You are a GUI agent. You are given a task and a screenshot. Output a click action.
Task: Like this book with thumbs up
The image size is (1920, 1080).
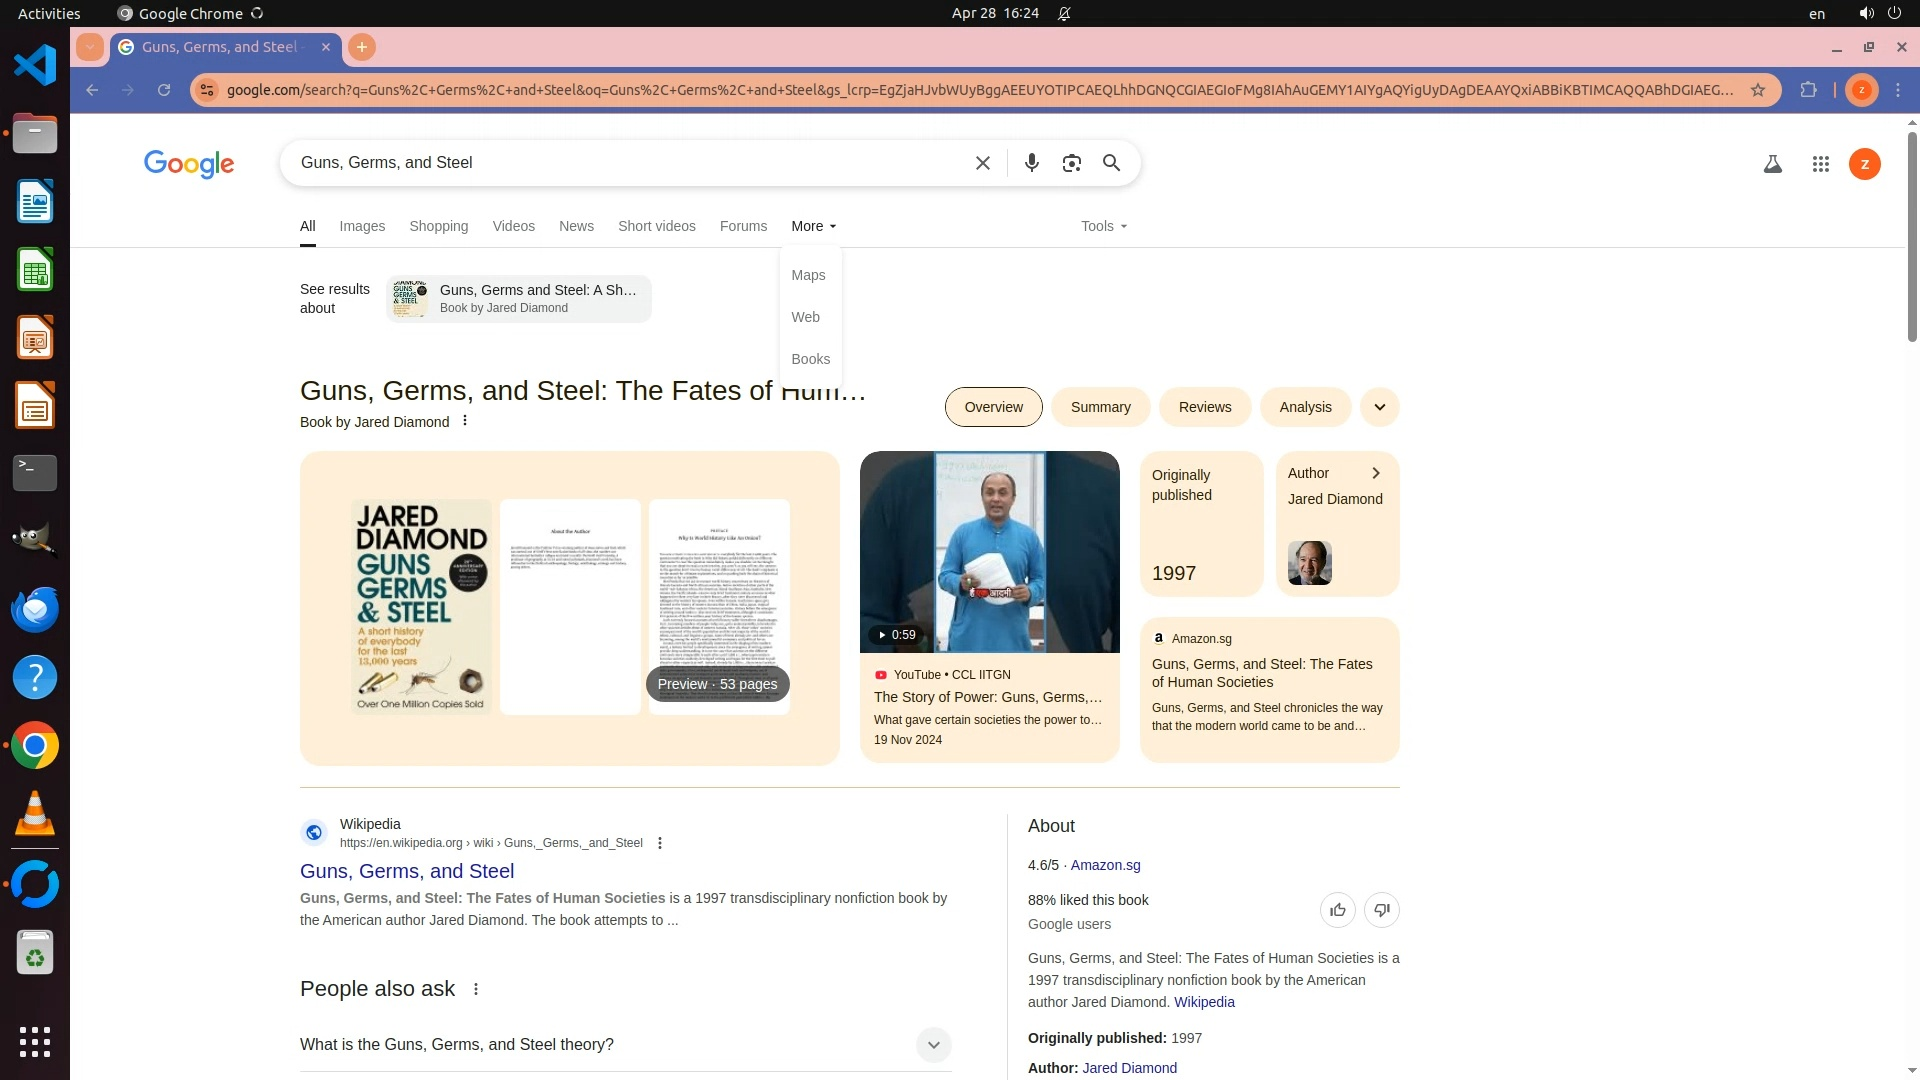click(1337, 910)
